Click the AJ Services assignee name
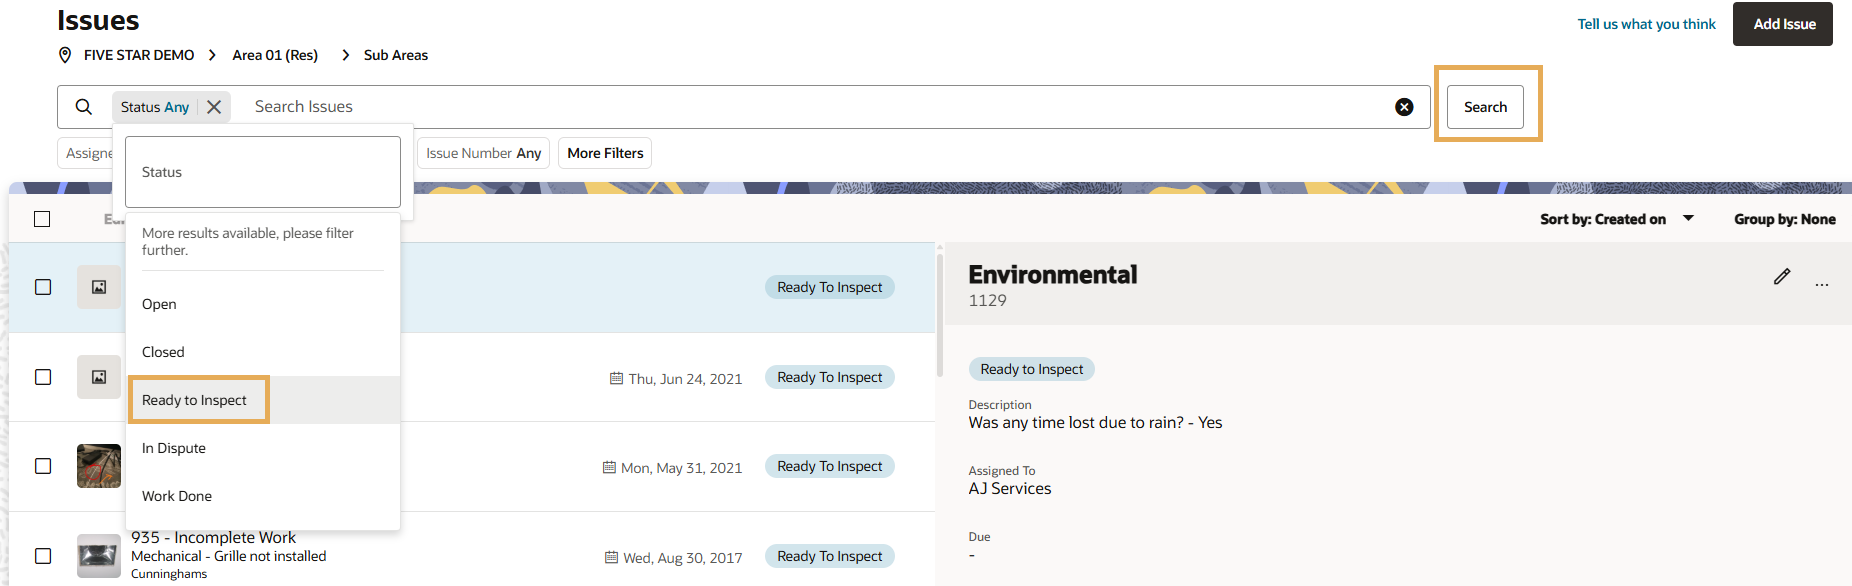Screen dimensions: 1852x586 pos(1009,489)
